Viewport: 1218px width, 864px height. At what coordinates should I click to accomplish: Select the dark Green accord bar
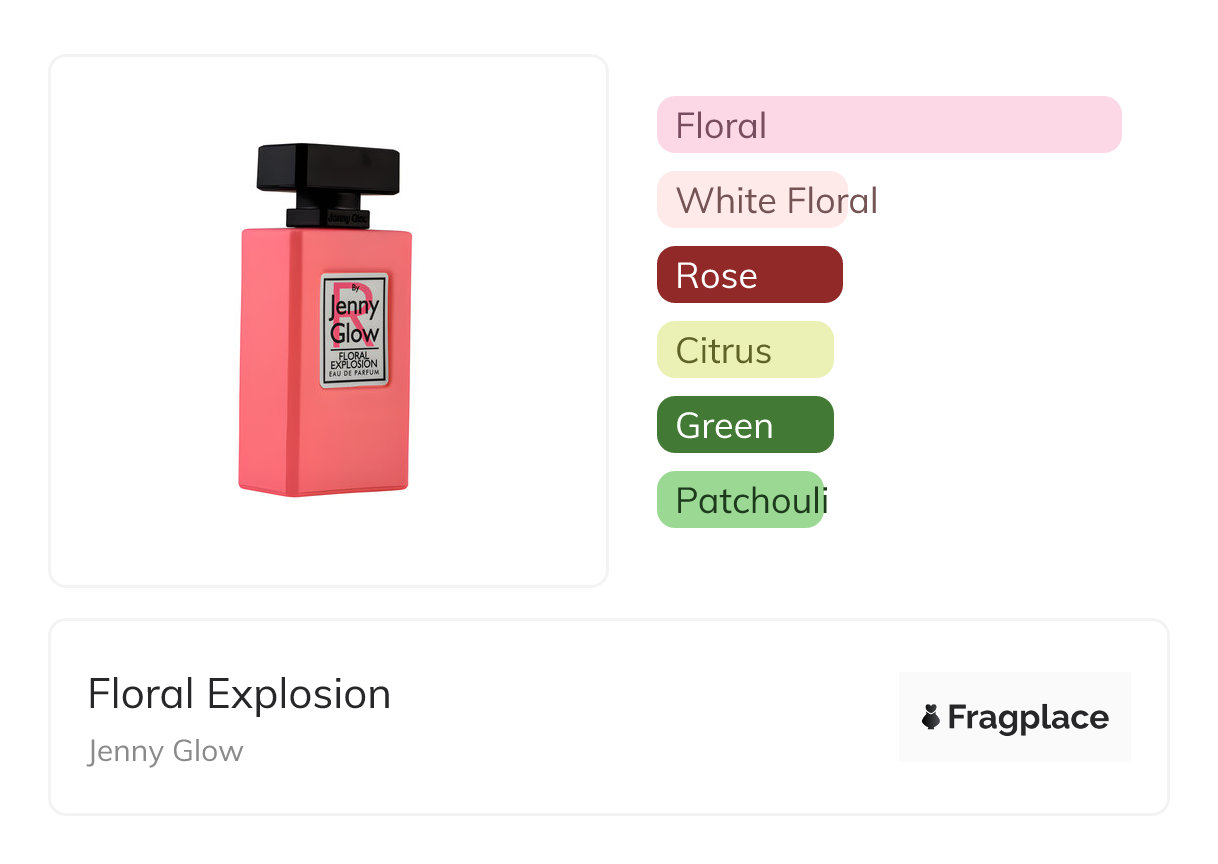[744, 425]
